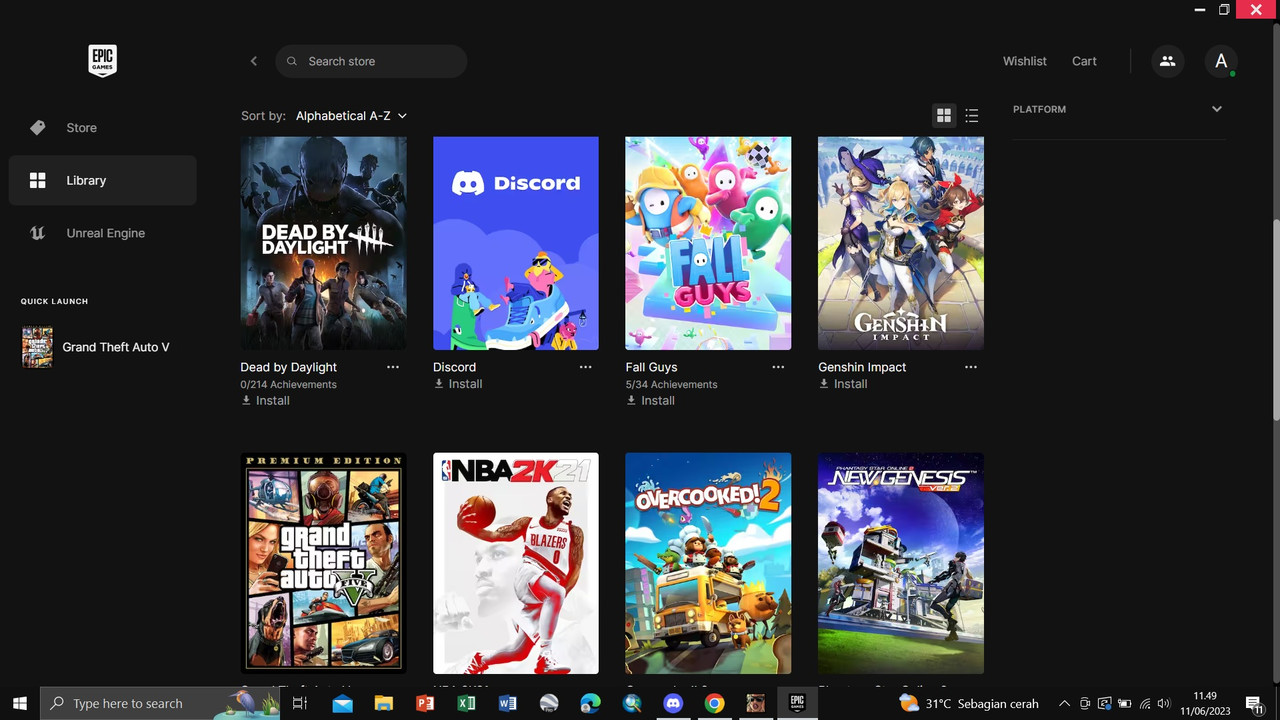The height and width of the screenshot is (720, 1280).
Task: Open Discord cover art
Action: pyautogui.click(x=516, y=243)
